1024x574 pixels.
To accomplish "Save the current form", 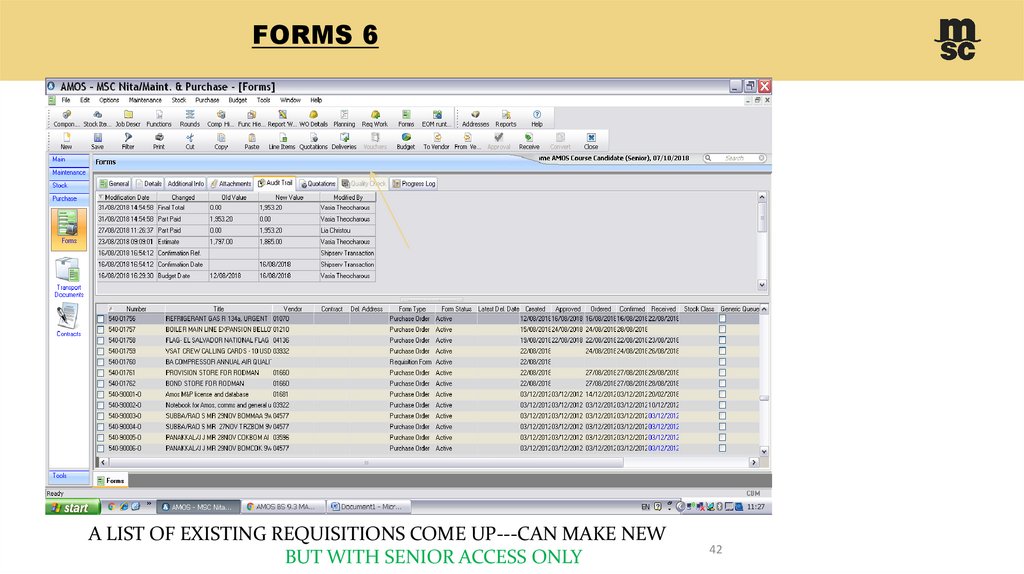I will [97, 141].
